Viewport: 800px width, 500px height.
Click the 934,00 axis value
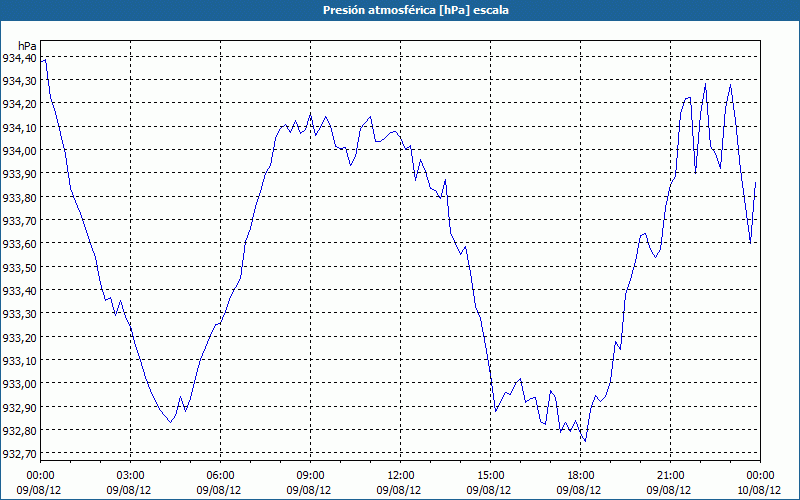tap(19, 151)
